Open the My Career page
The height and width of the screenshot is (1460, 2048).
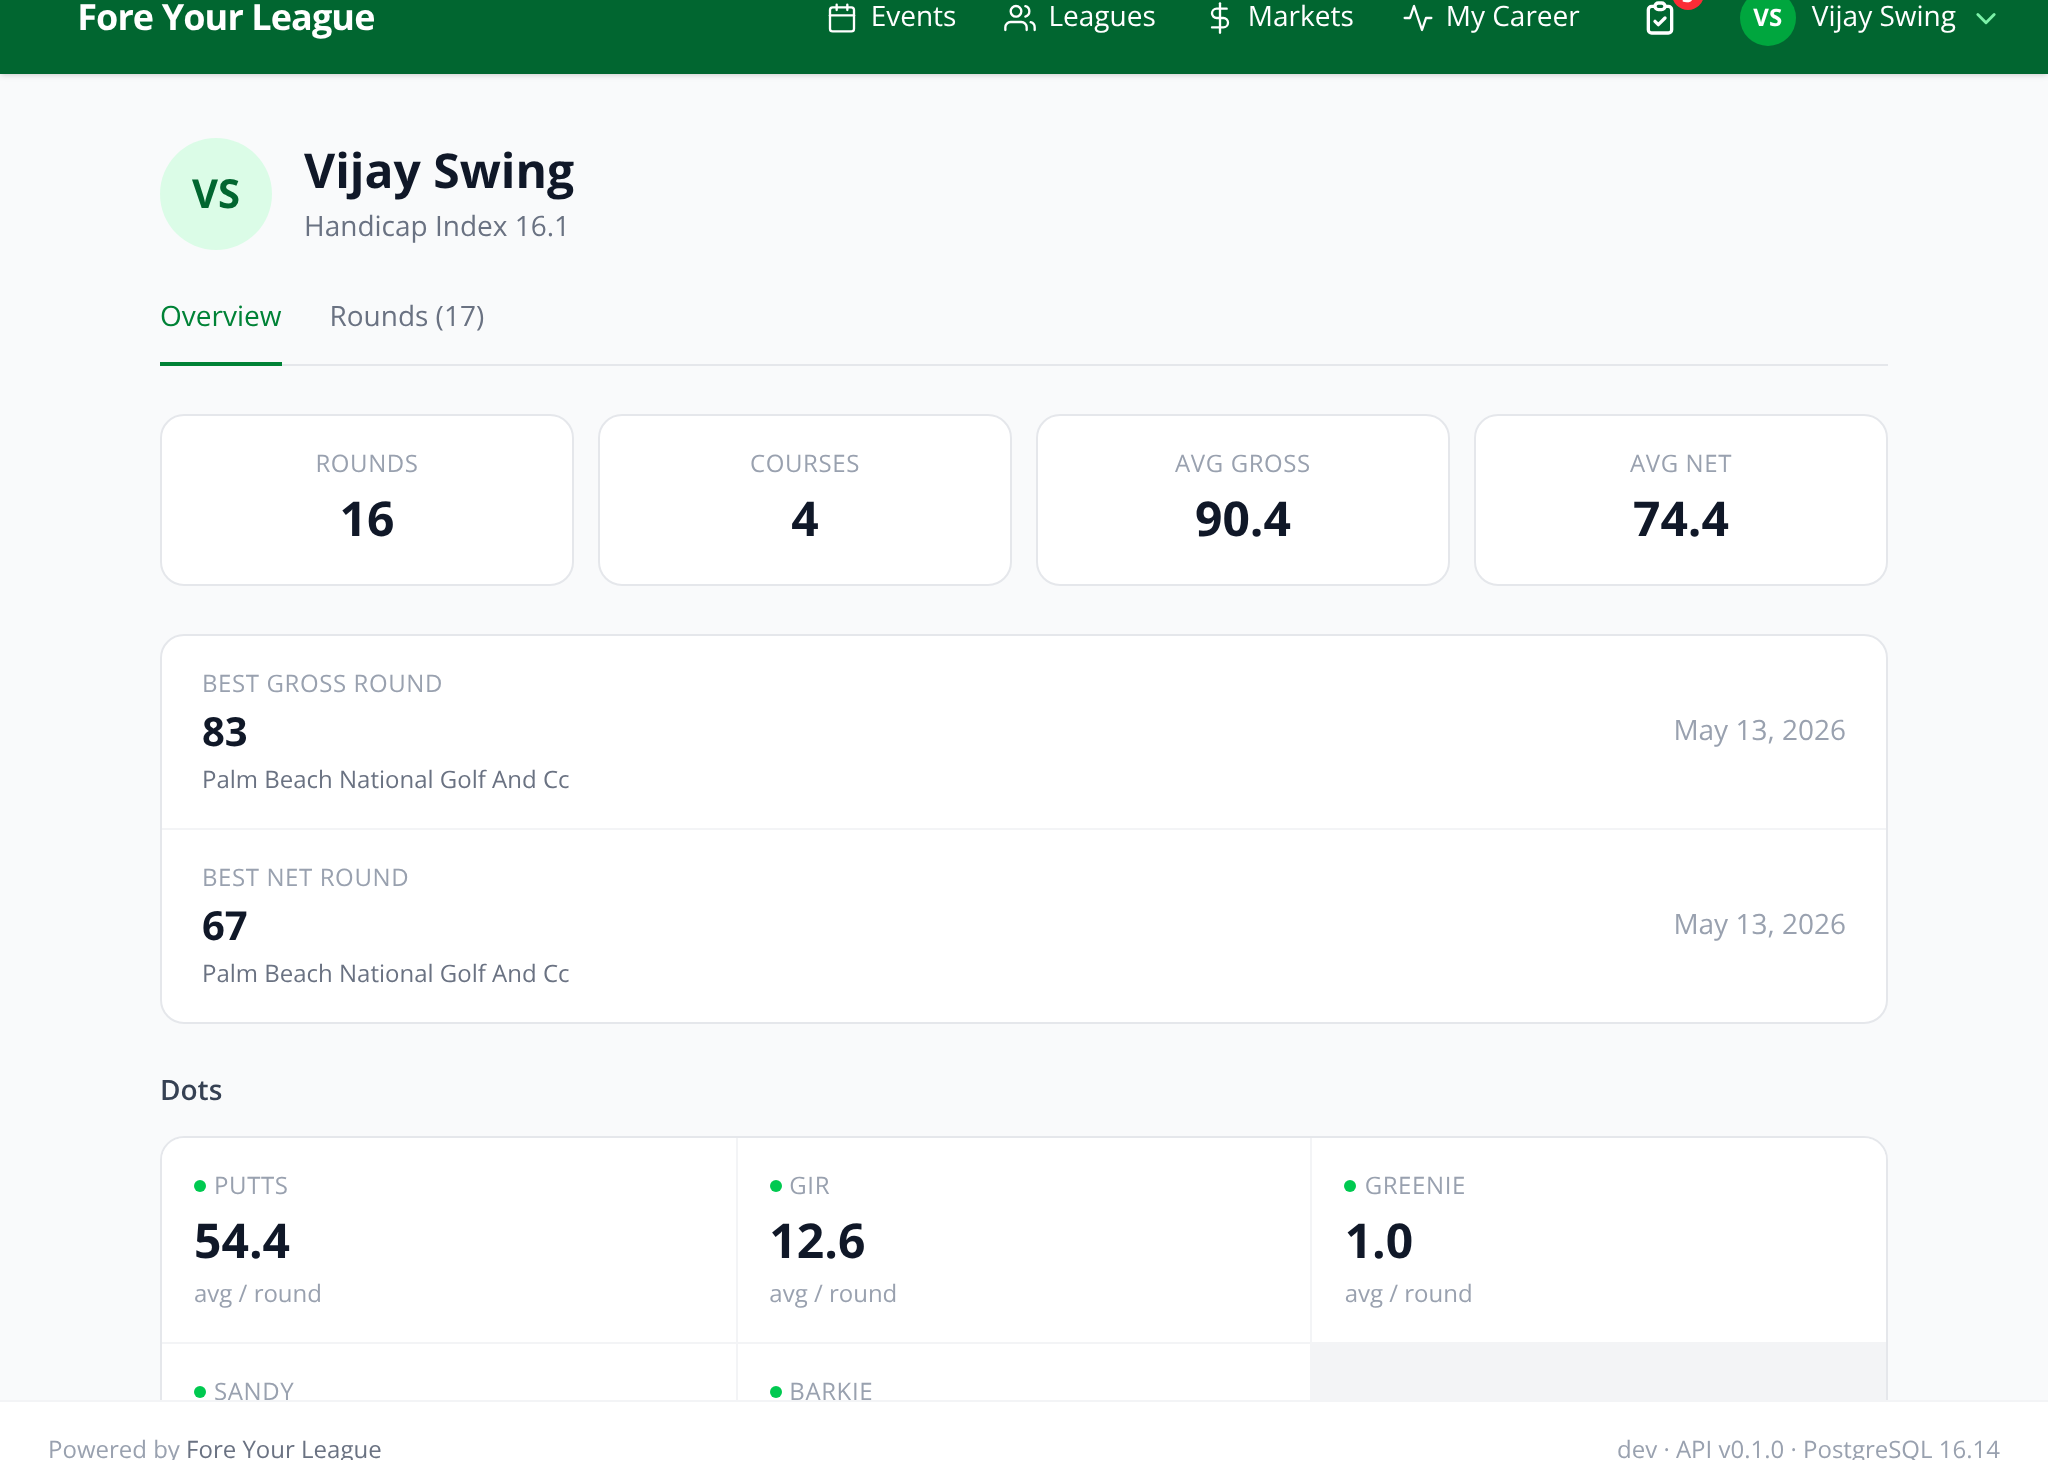1491,18
